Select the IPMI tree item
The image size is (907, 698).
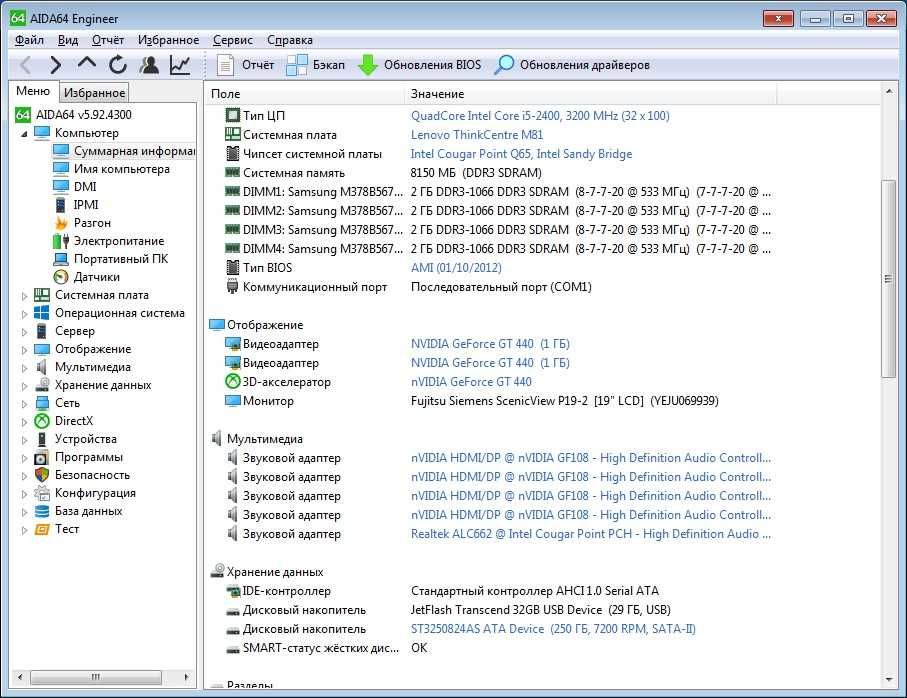(76, 205)
